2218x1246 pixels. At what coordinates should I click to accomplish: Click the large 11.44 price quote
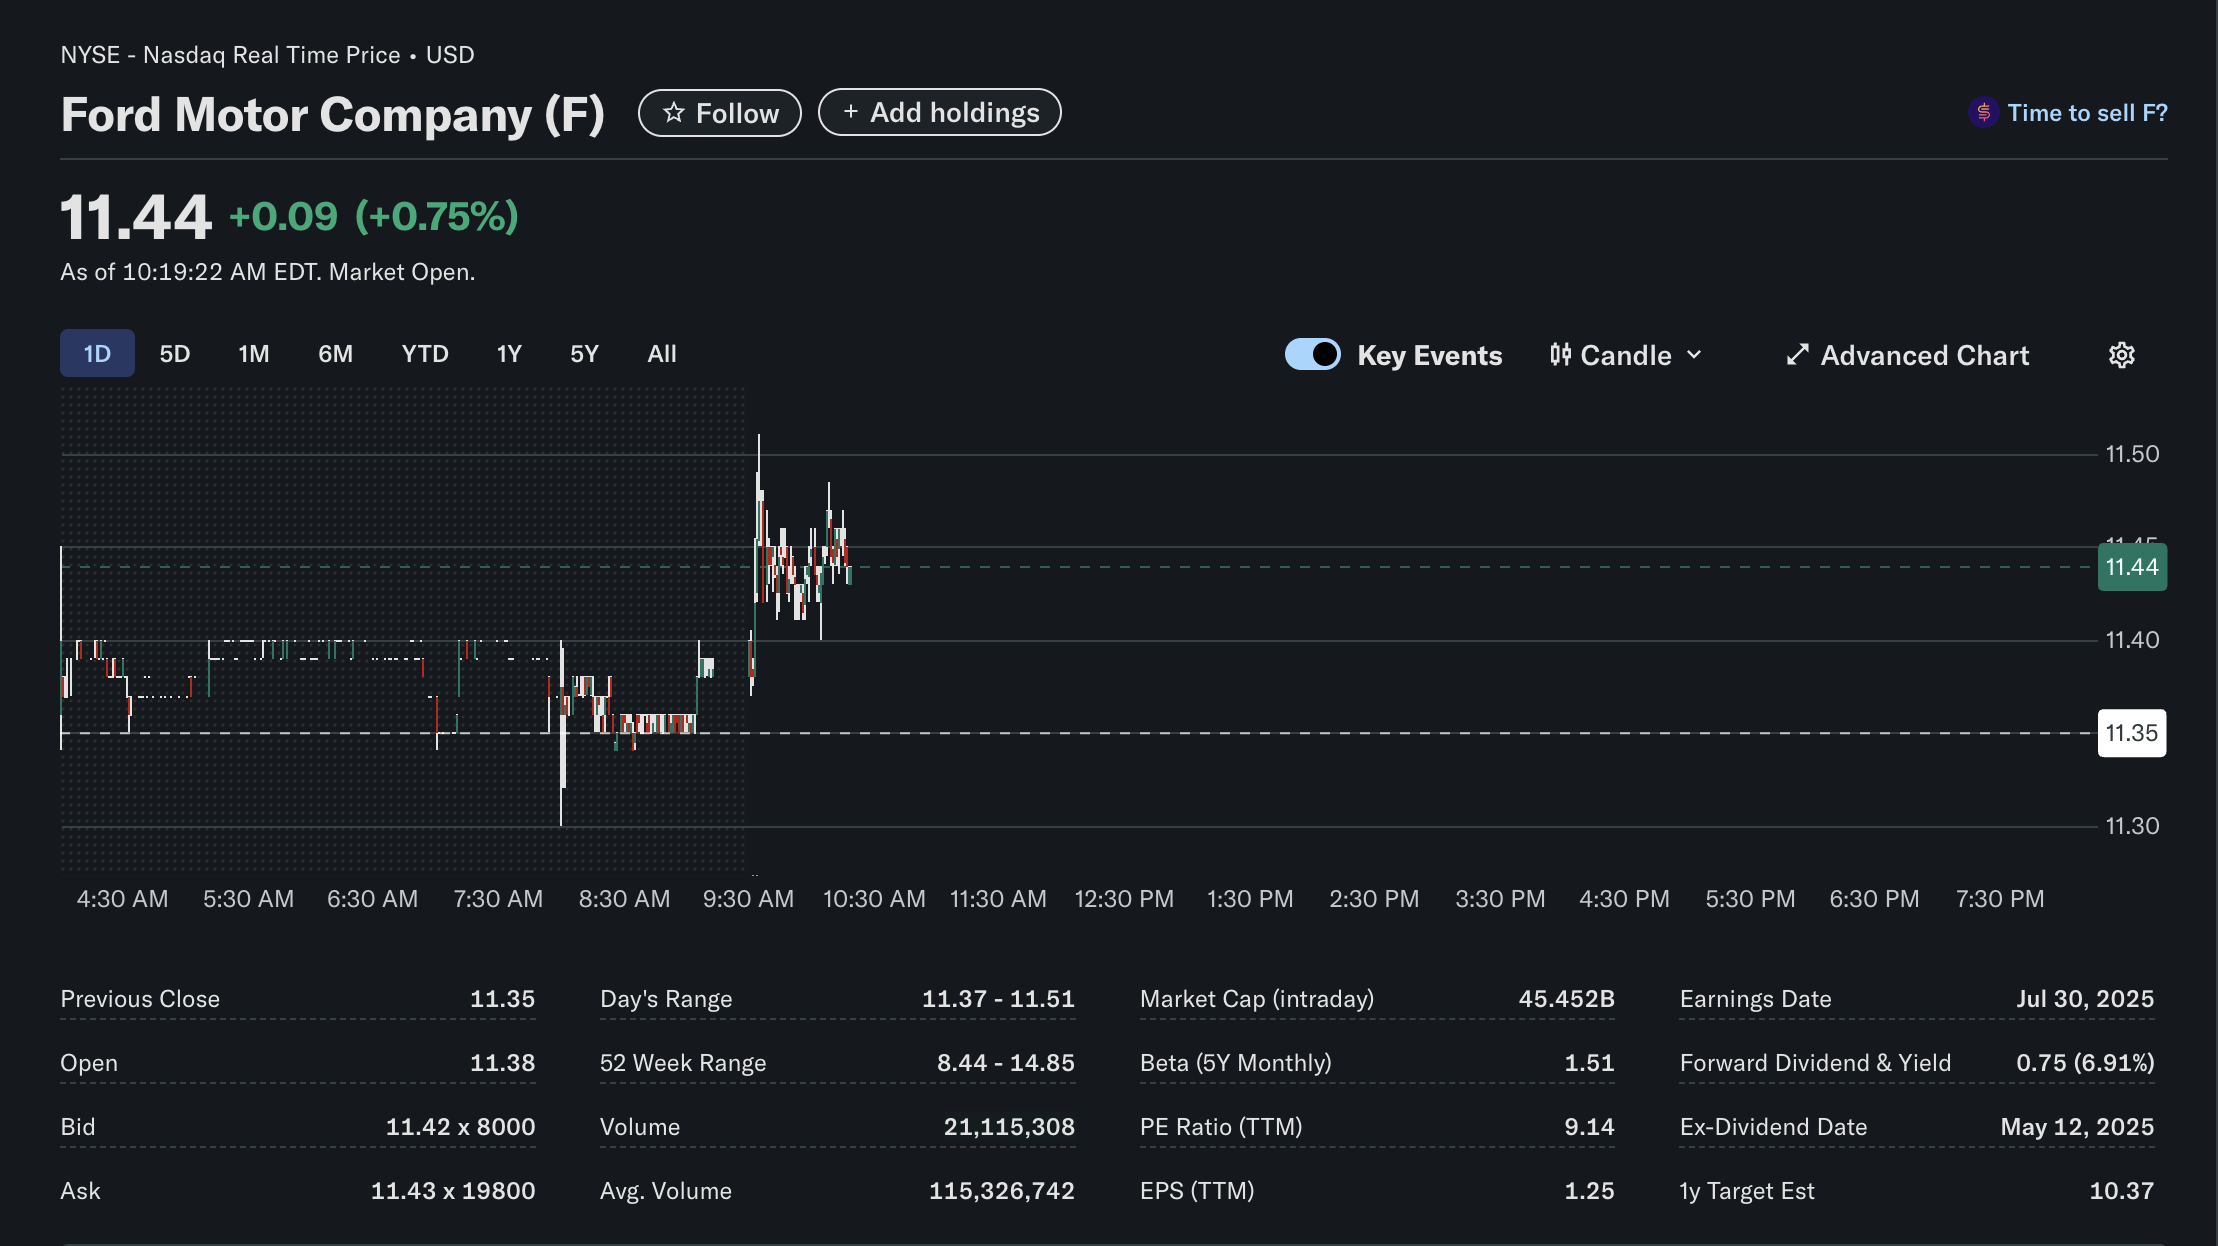point(136,217)
